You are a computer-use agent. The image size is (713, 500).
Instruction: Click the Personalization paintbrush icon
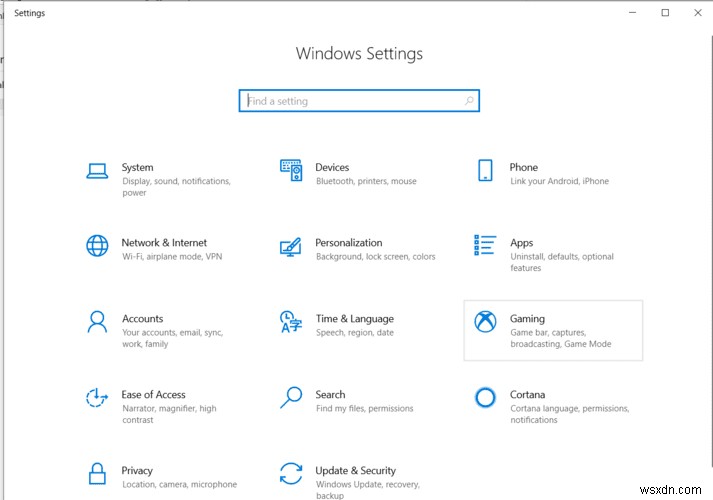pos(291,247)
